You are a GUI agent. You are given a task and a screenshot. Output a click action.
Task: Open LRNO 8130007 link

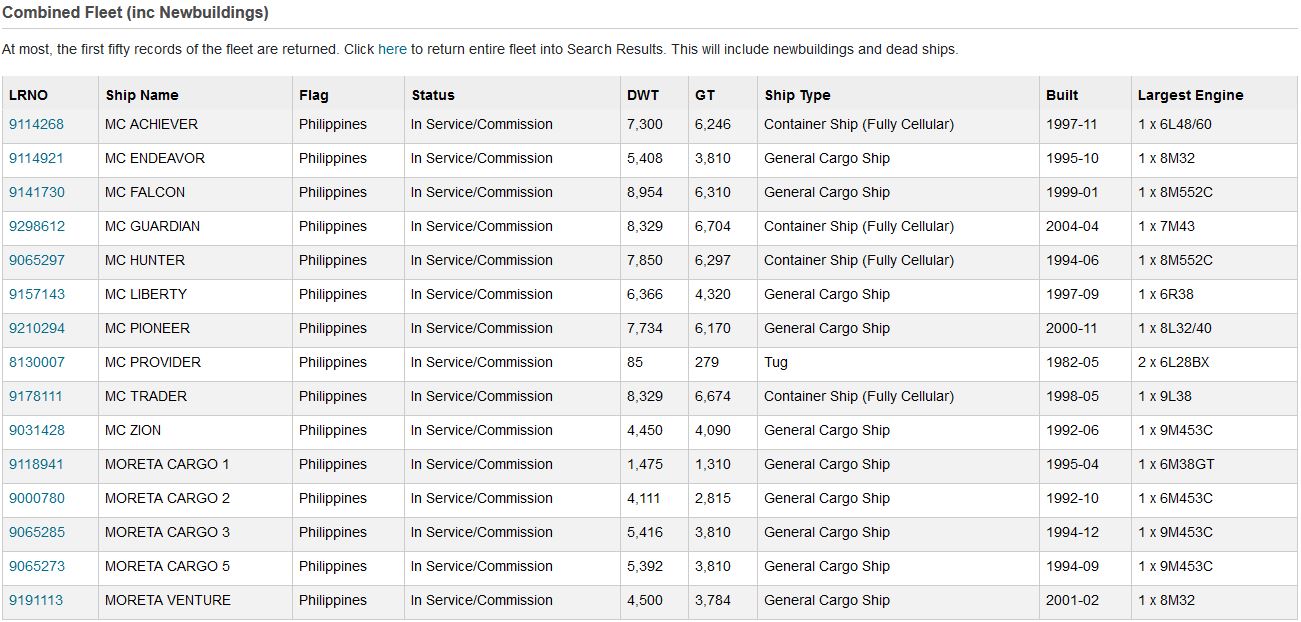pyautogui.click(x=36, y=362)
